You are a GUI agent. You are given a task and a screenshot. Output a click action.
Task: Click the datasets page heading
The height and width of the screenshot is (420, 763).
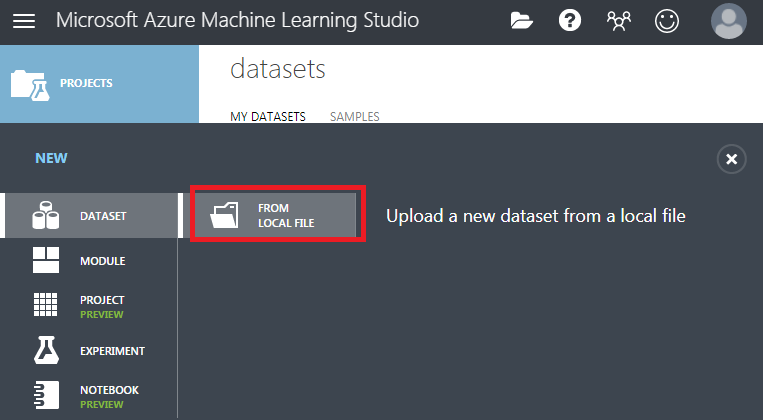tap(278, 69)
